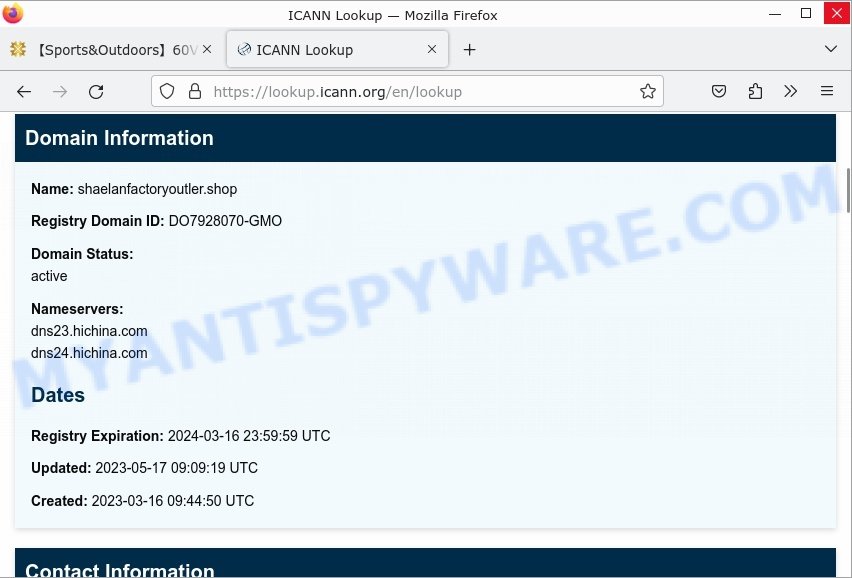Reload the current page
Image resolution: width=852 pixels, height=578 pixels.
point(96,92)
